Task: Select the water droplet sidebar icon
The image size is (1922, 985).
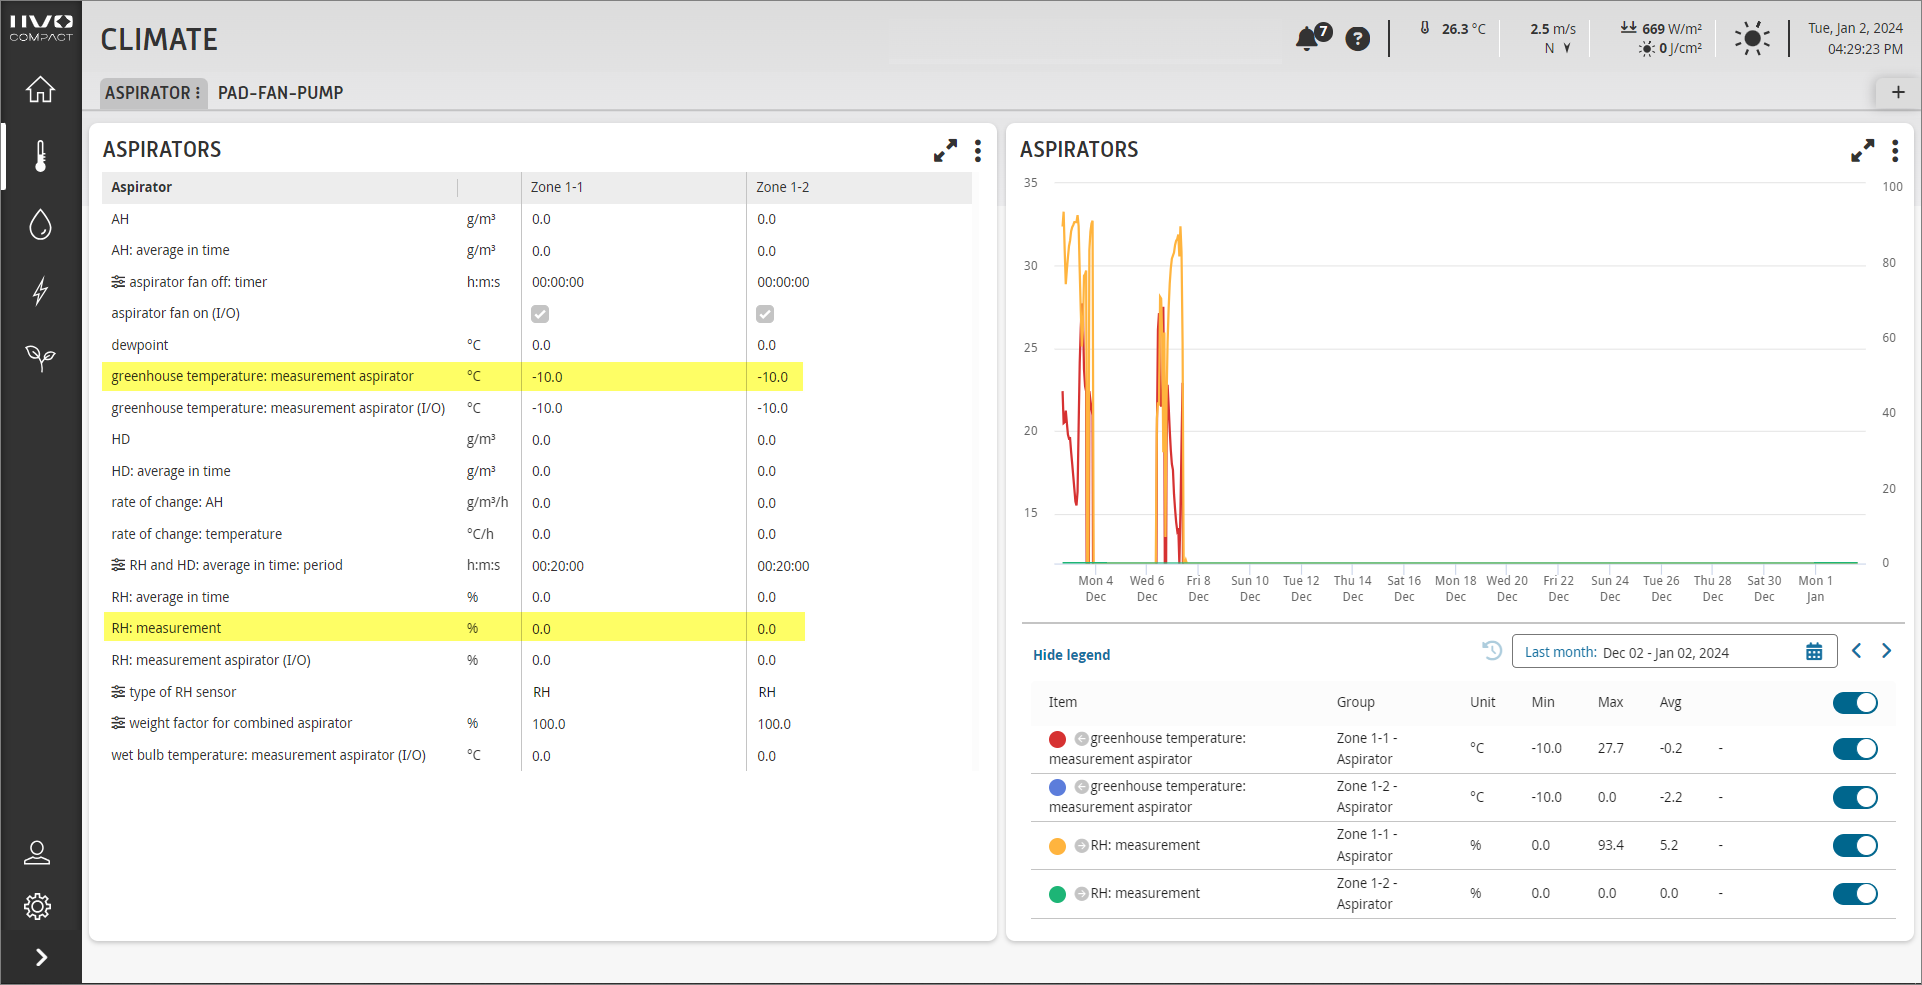Action: tap(40, 224)
